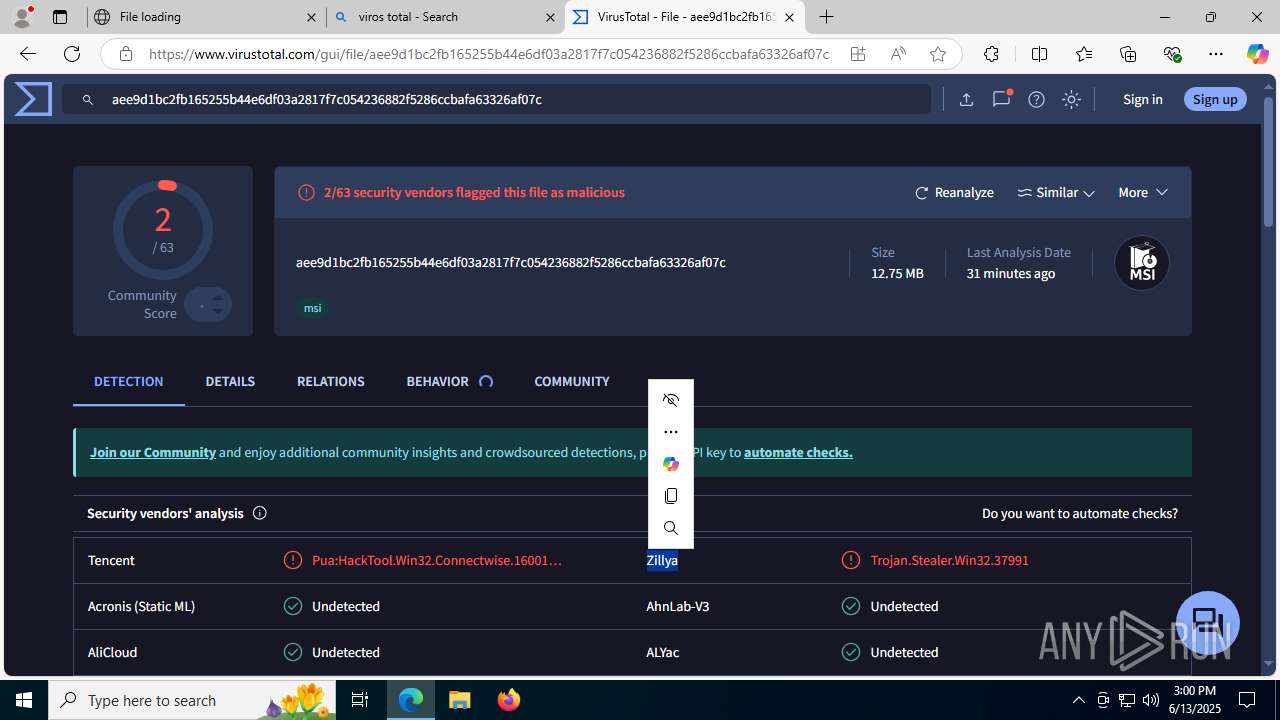
Task: Click the Tencent detection result text
Action: point(437,560)
